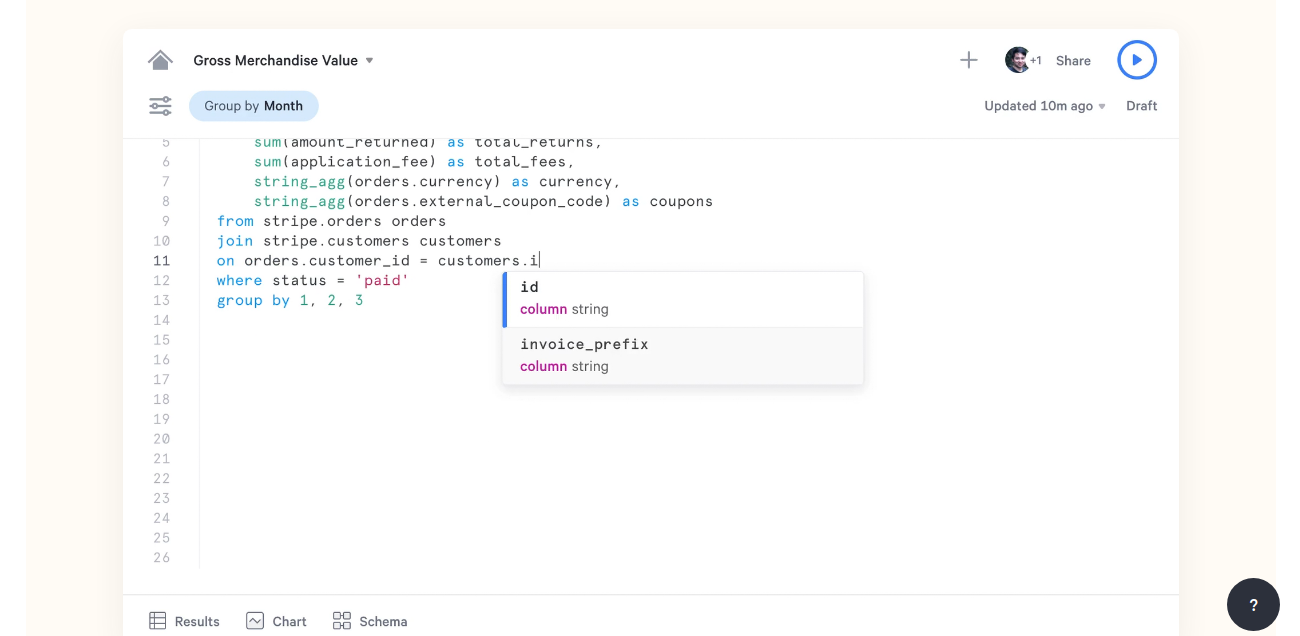1300x636 pixels.
Task: Expand the Gross Merchandise Value title dropdown
Action: (369, 61)
